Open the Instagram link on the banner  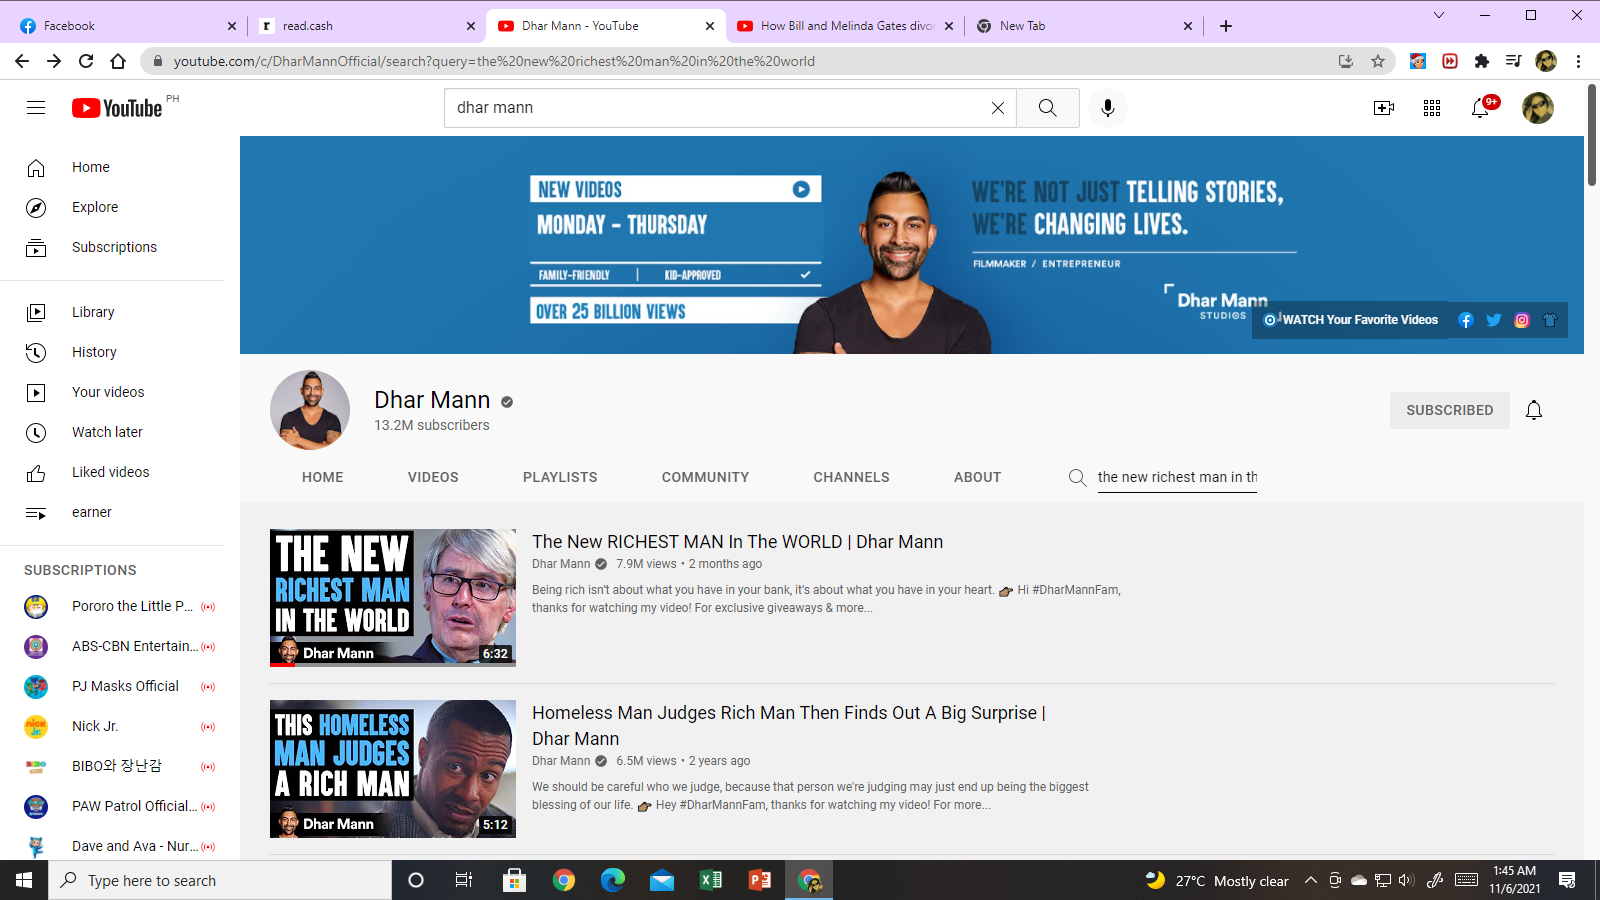pos(1522,320)
